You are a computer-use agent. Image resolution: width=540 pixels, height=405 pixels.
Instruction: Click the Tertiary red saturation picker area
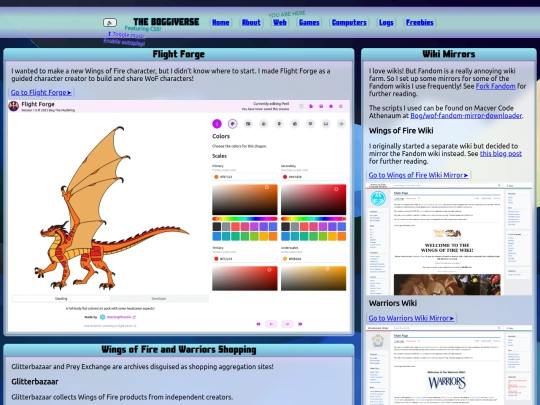(x=245, y=278)
